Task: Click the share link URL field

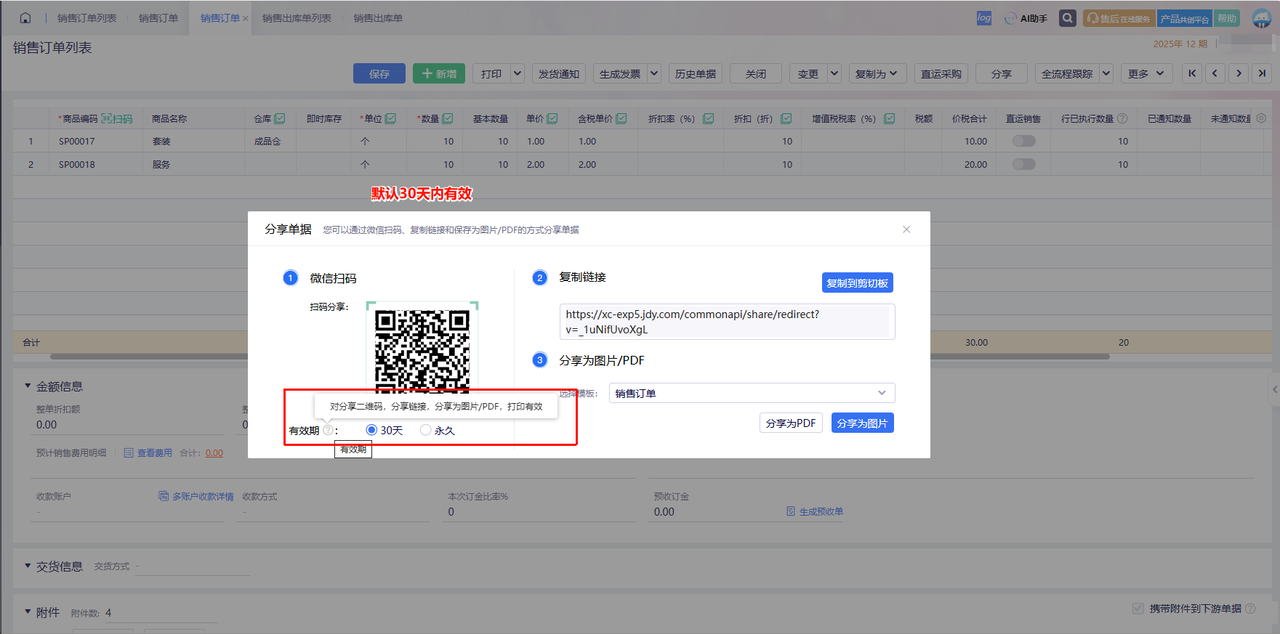Action: [x=727, y=322]
